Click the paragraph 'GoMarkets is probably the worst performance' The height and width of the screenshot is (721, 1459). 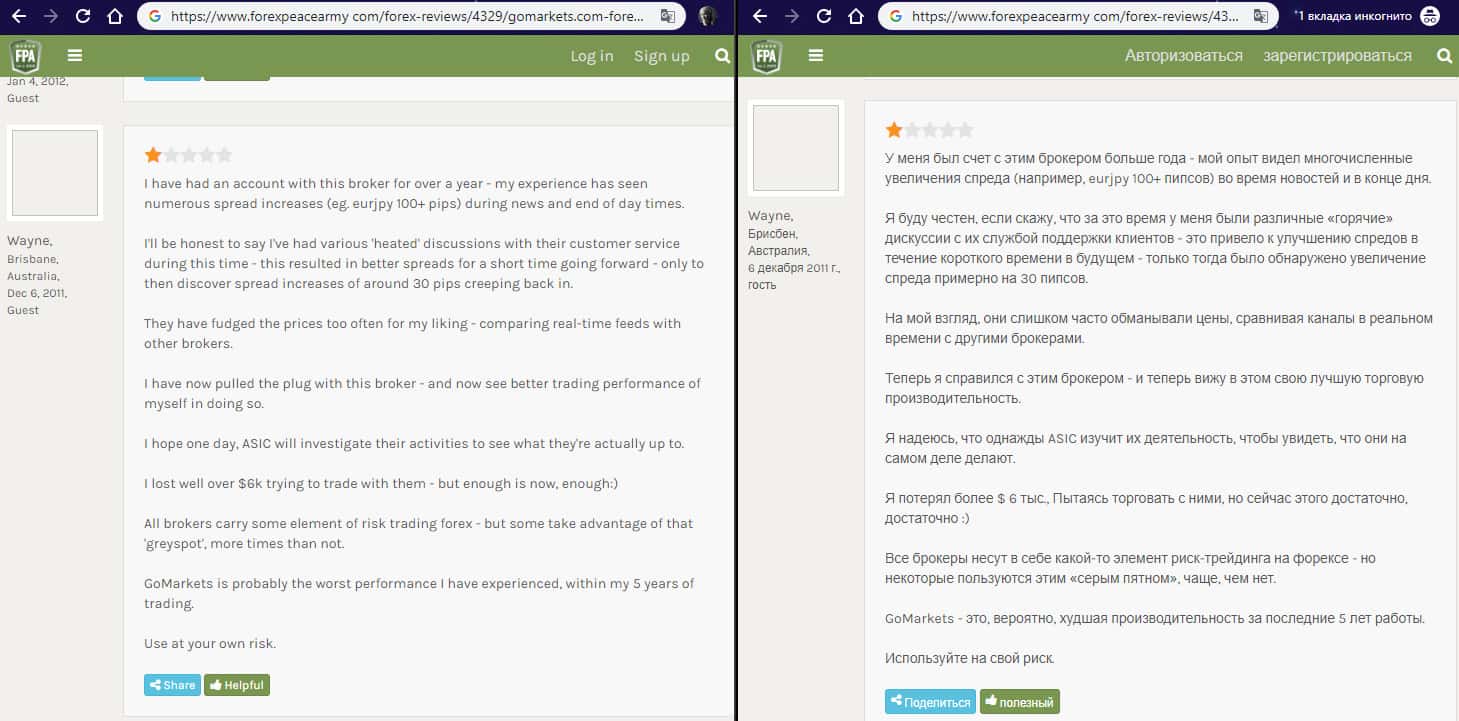pos(419,593)
